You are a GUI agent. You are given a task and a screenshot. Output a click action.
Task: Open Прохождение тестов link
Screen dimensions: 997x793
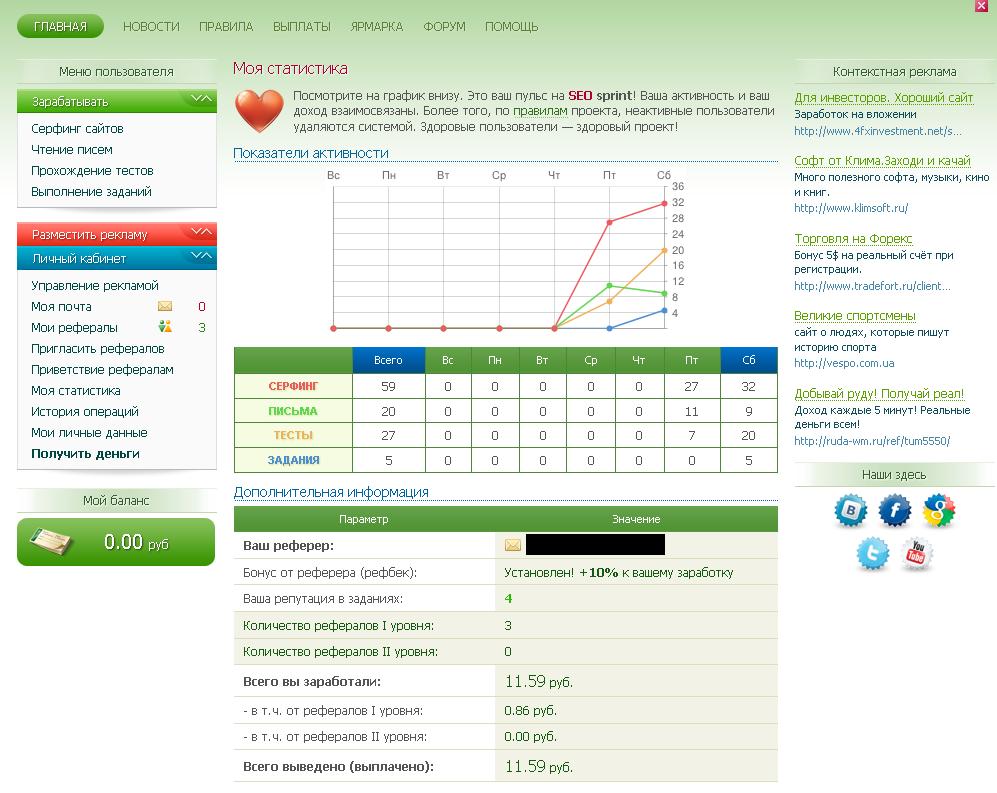tap(92, 170)
